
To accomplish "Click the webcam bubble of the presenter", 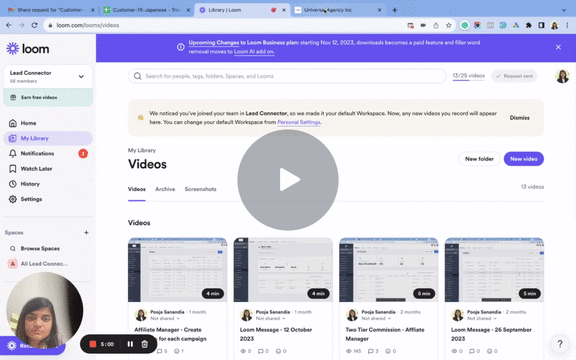I will click(x=44, y=310).
